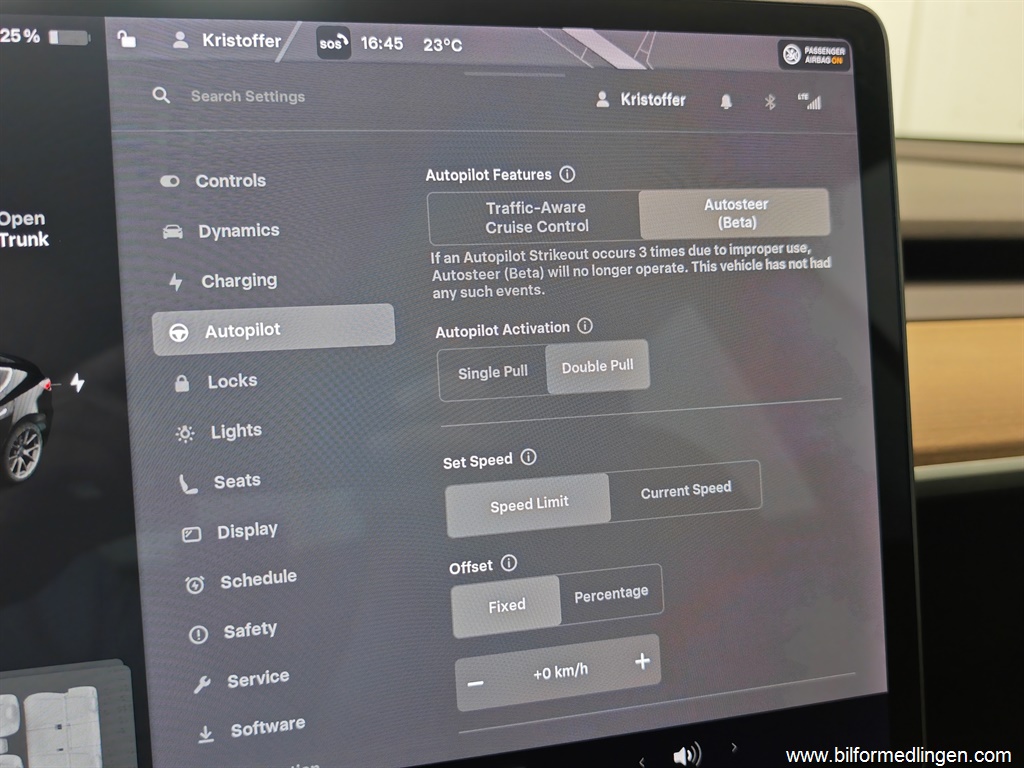Image resolution: width=1024 pixels, height=768 pixels.
Task: Go to Software settings
Action: (251, 729)
